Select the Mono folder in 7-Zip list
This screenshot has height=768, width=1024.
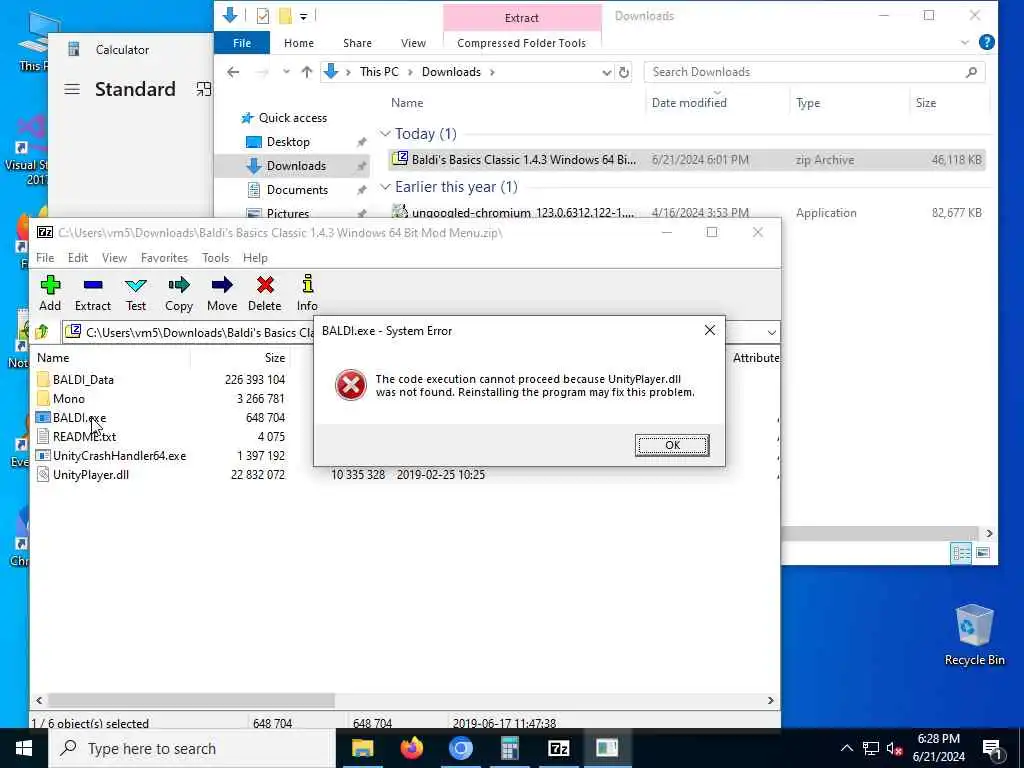pyautogui.click(x=69, y=398)
